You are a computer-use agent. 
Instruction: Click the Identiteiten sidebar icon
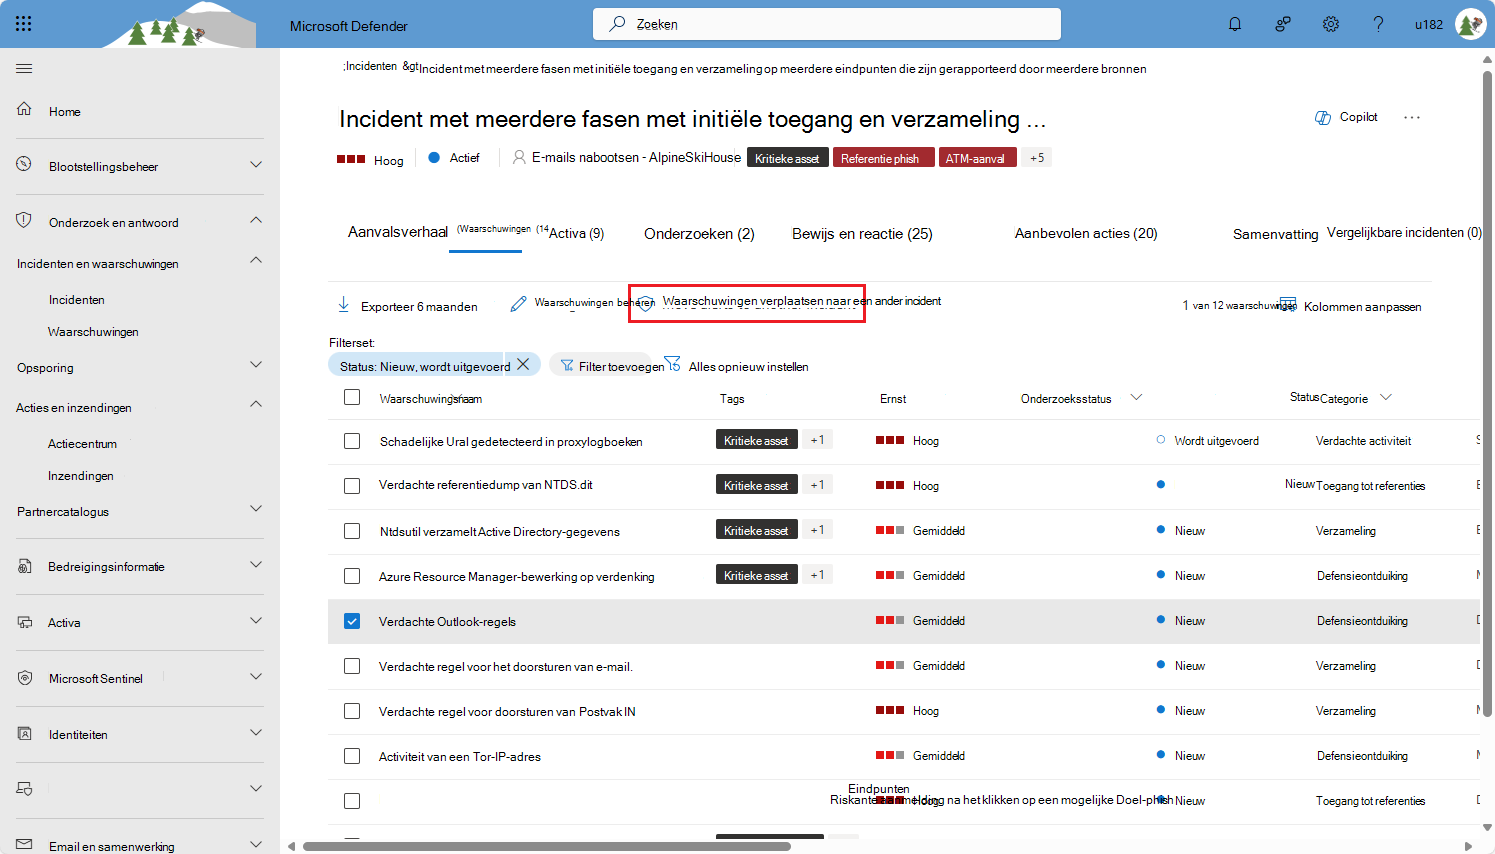pos(25,734)
